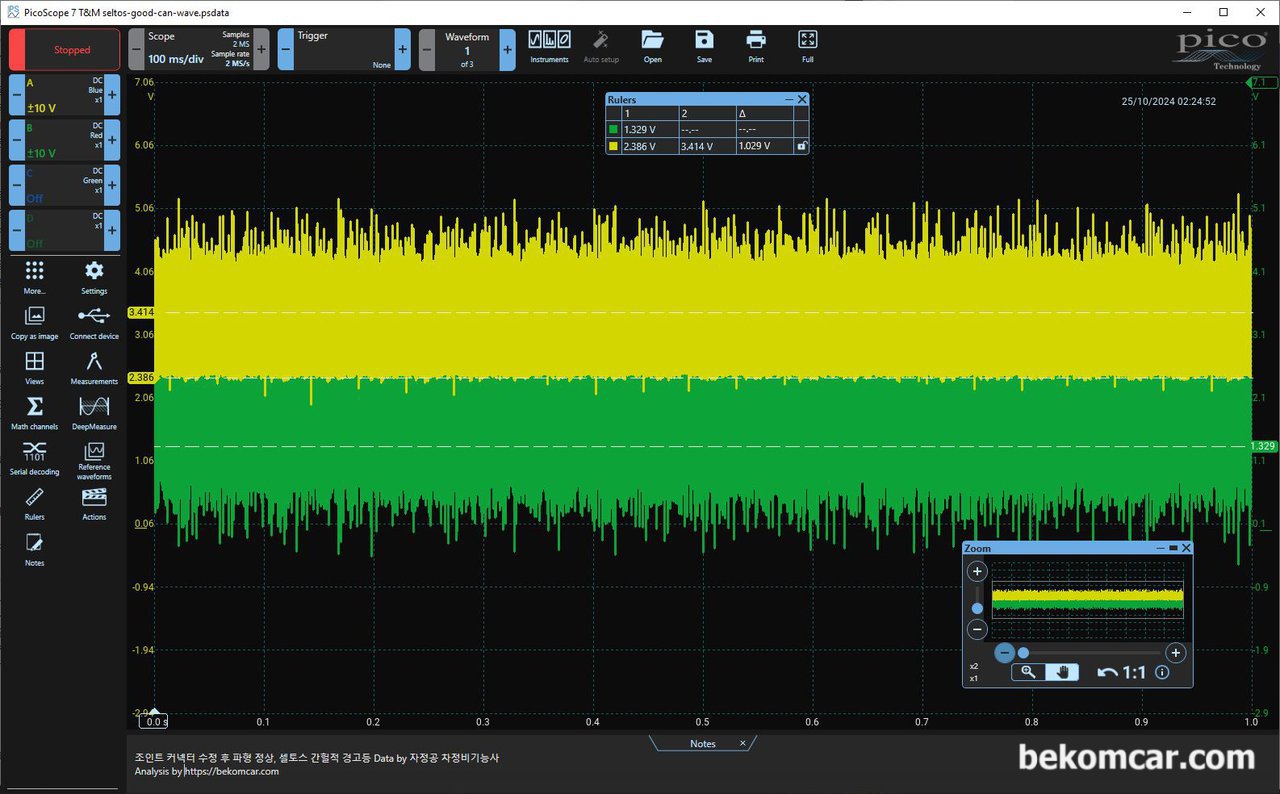Open Math channels
This screenshot has height=794, width=1280.
pyautogui.click(x=35, y=413)
